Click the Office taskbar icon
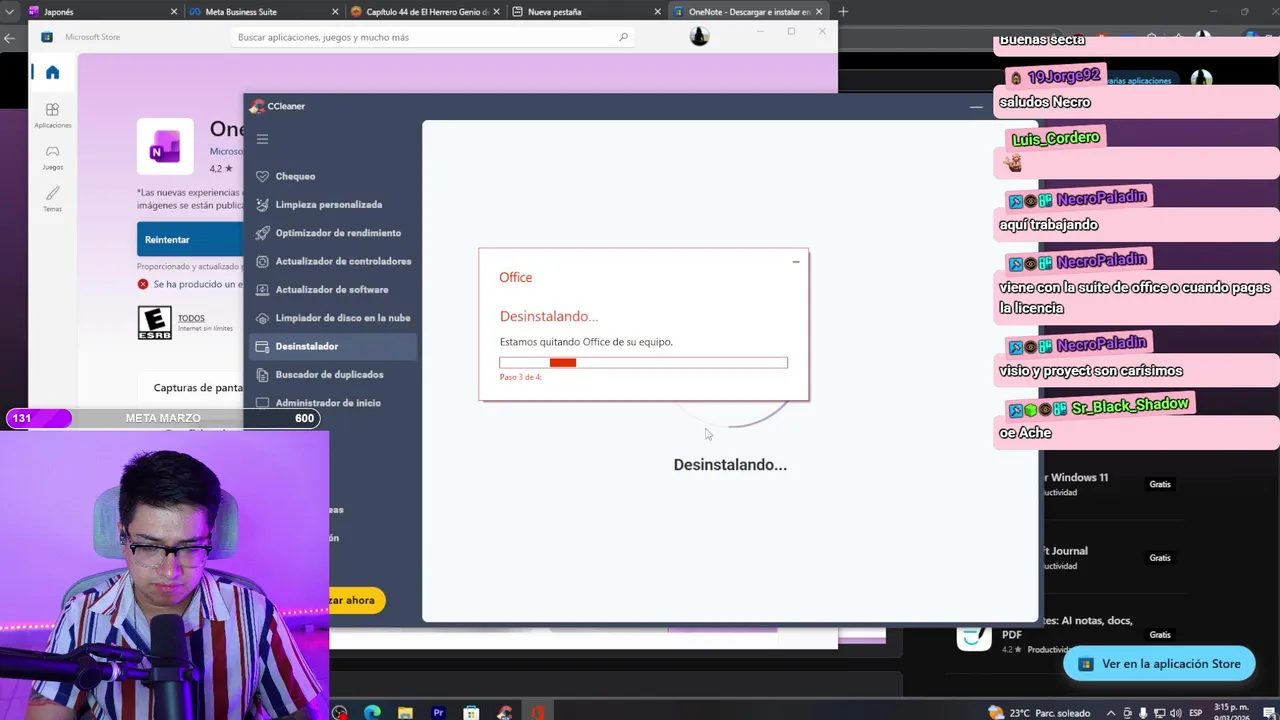 (x=537, y=712)
